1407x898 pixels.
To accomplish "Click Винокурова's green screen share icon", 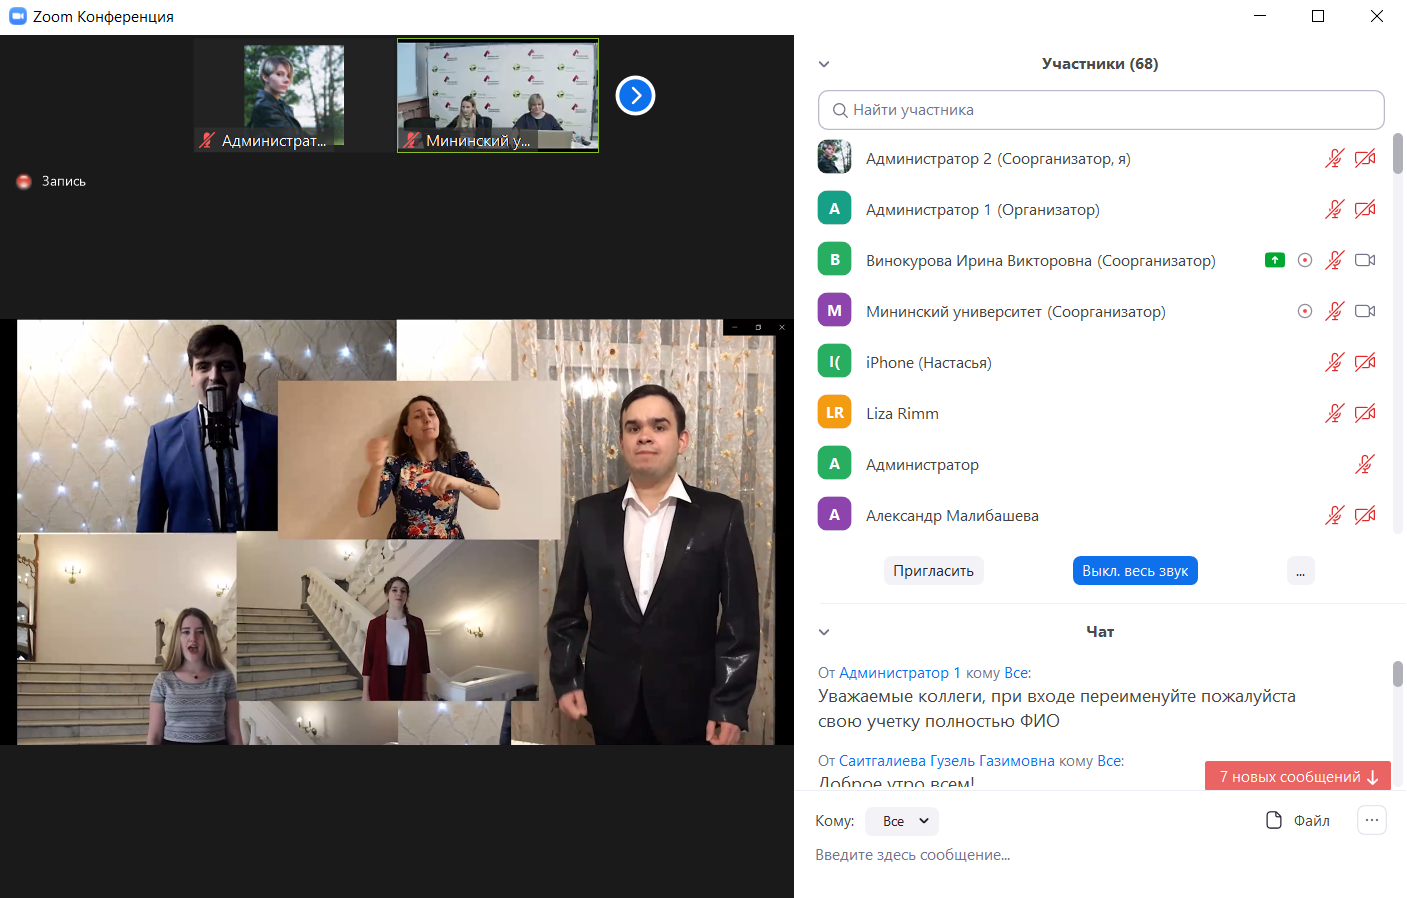I will pyautogui.click(x=1274, y=260).
